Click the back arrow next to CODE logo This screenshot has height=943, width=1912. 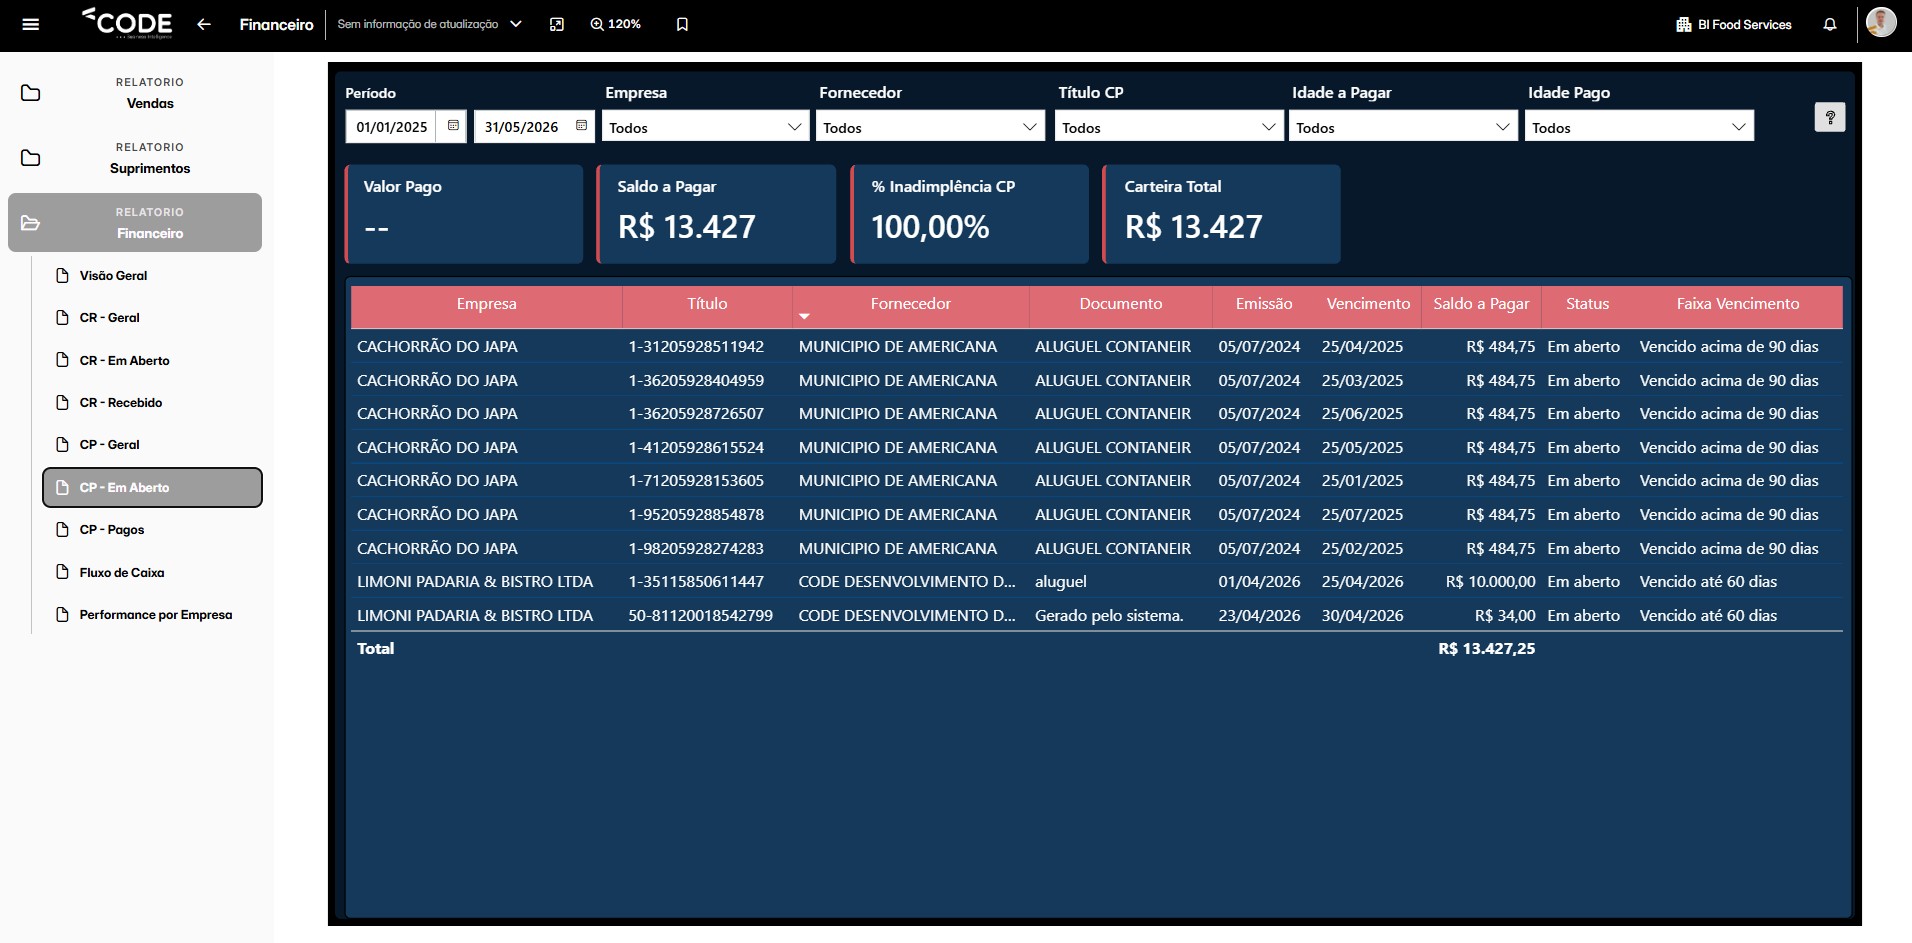coord(204,24)
